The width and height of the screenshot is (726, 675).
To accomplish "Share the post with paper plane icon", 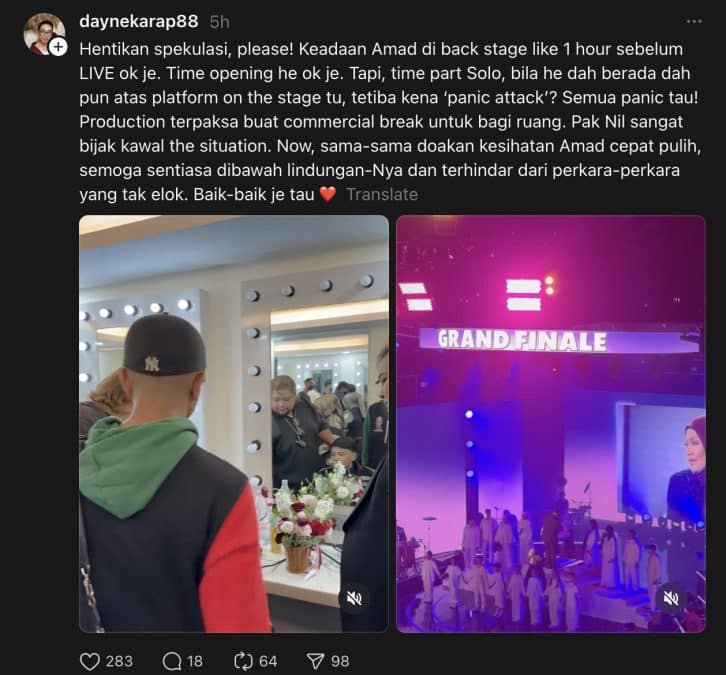I will click(x=315, y=661).
